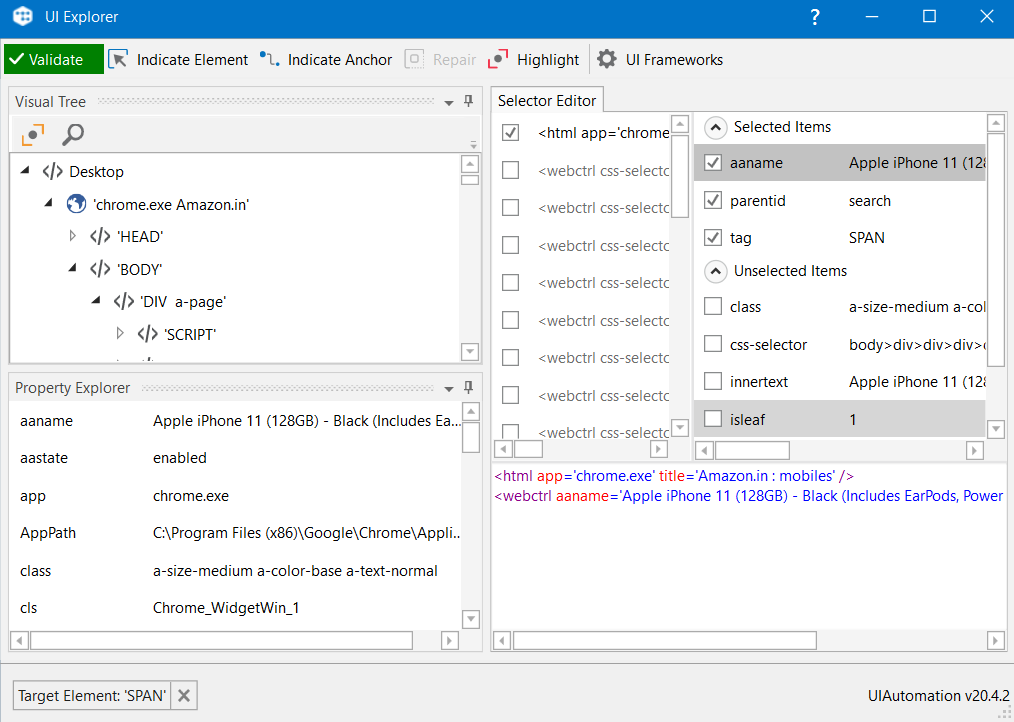
Task: Click the Visual Tree highlight target icon
Action: 33,135
